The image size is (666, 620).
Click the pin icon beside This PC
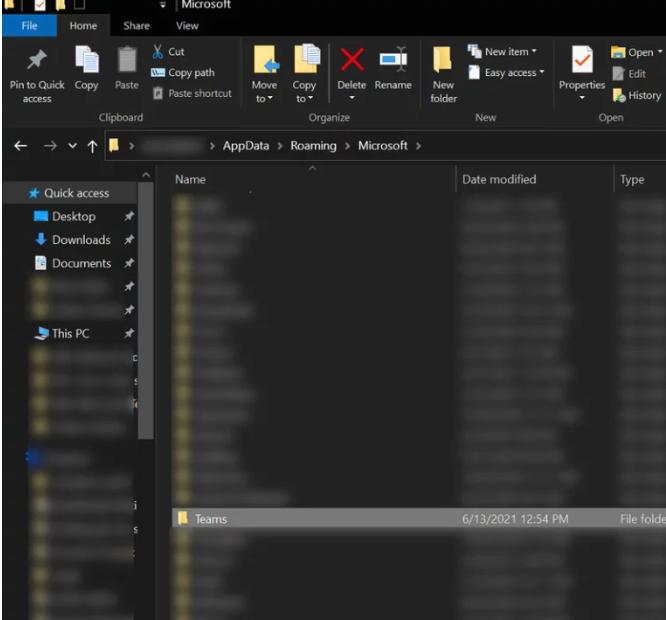pos(129,333)
